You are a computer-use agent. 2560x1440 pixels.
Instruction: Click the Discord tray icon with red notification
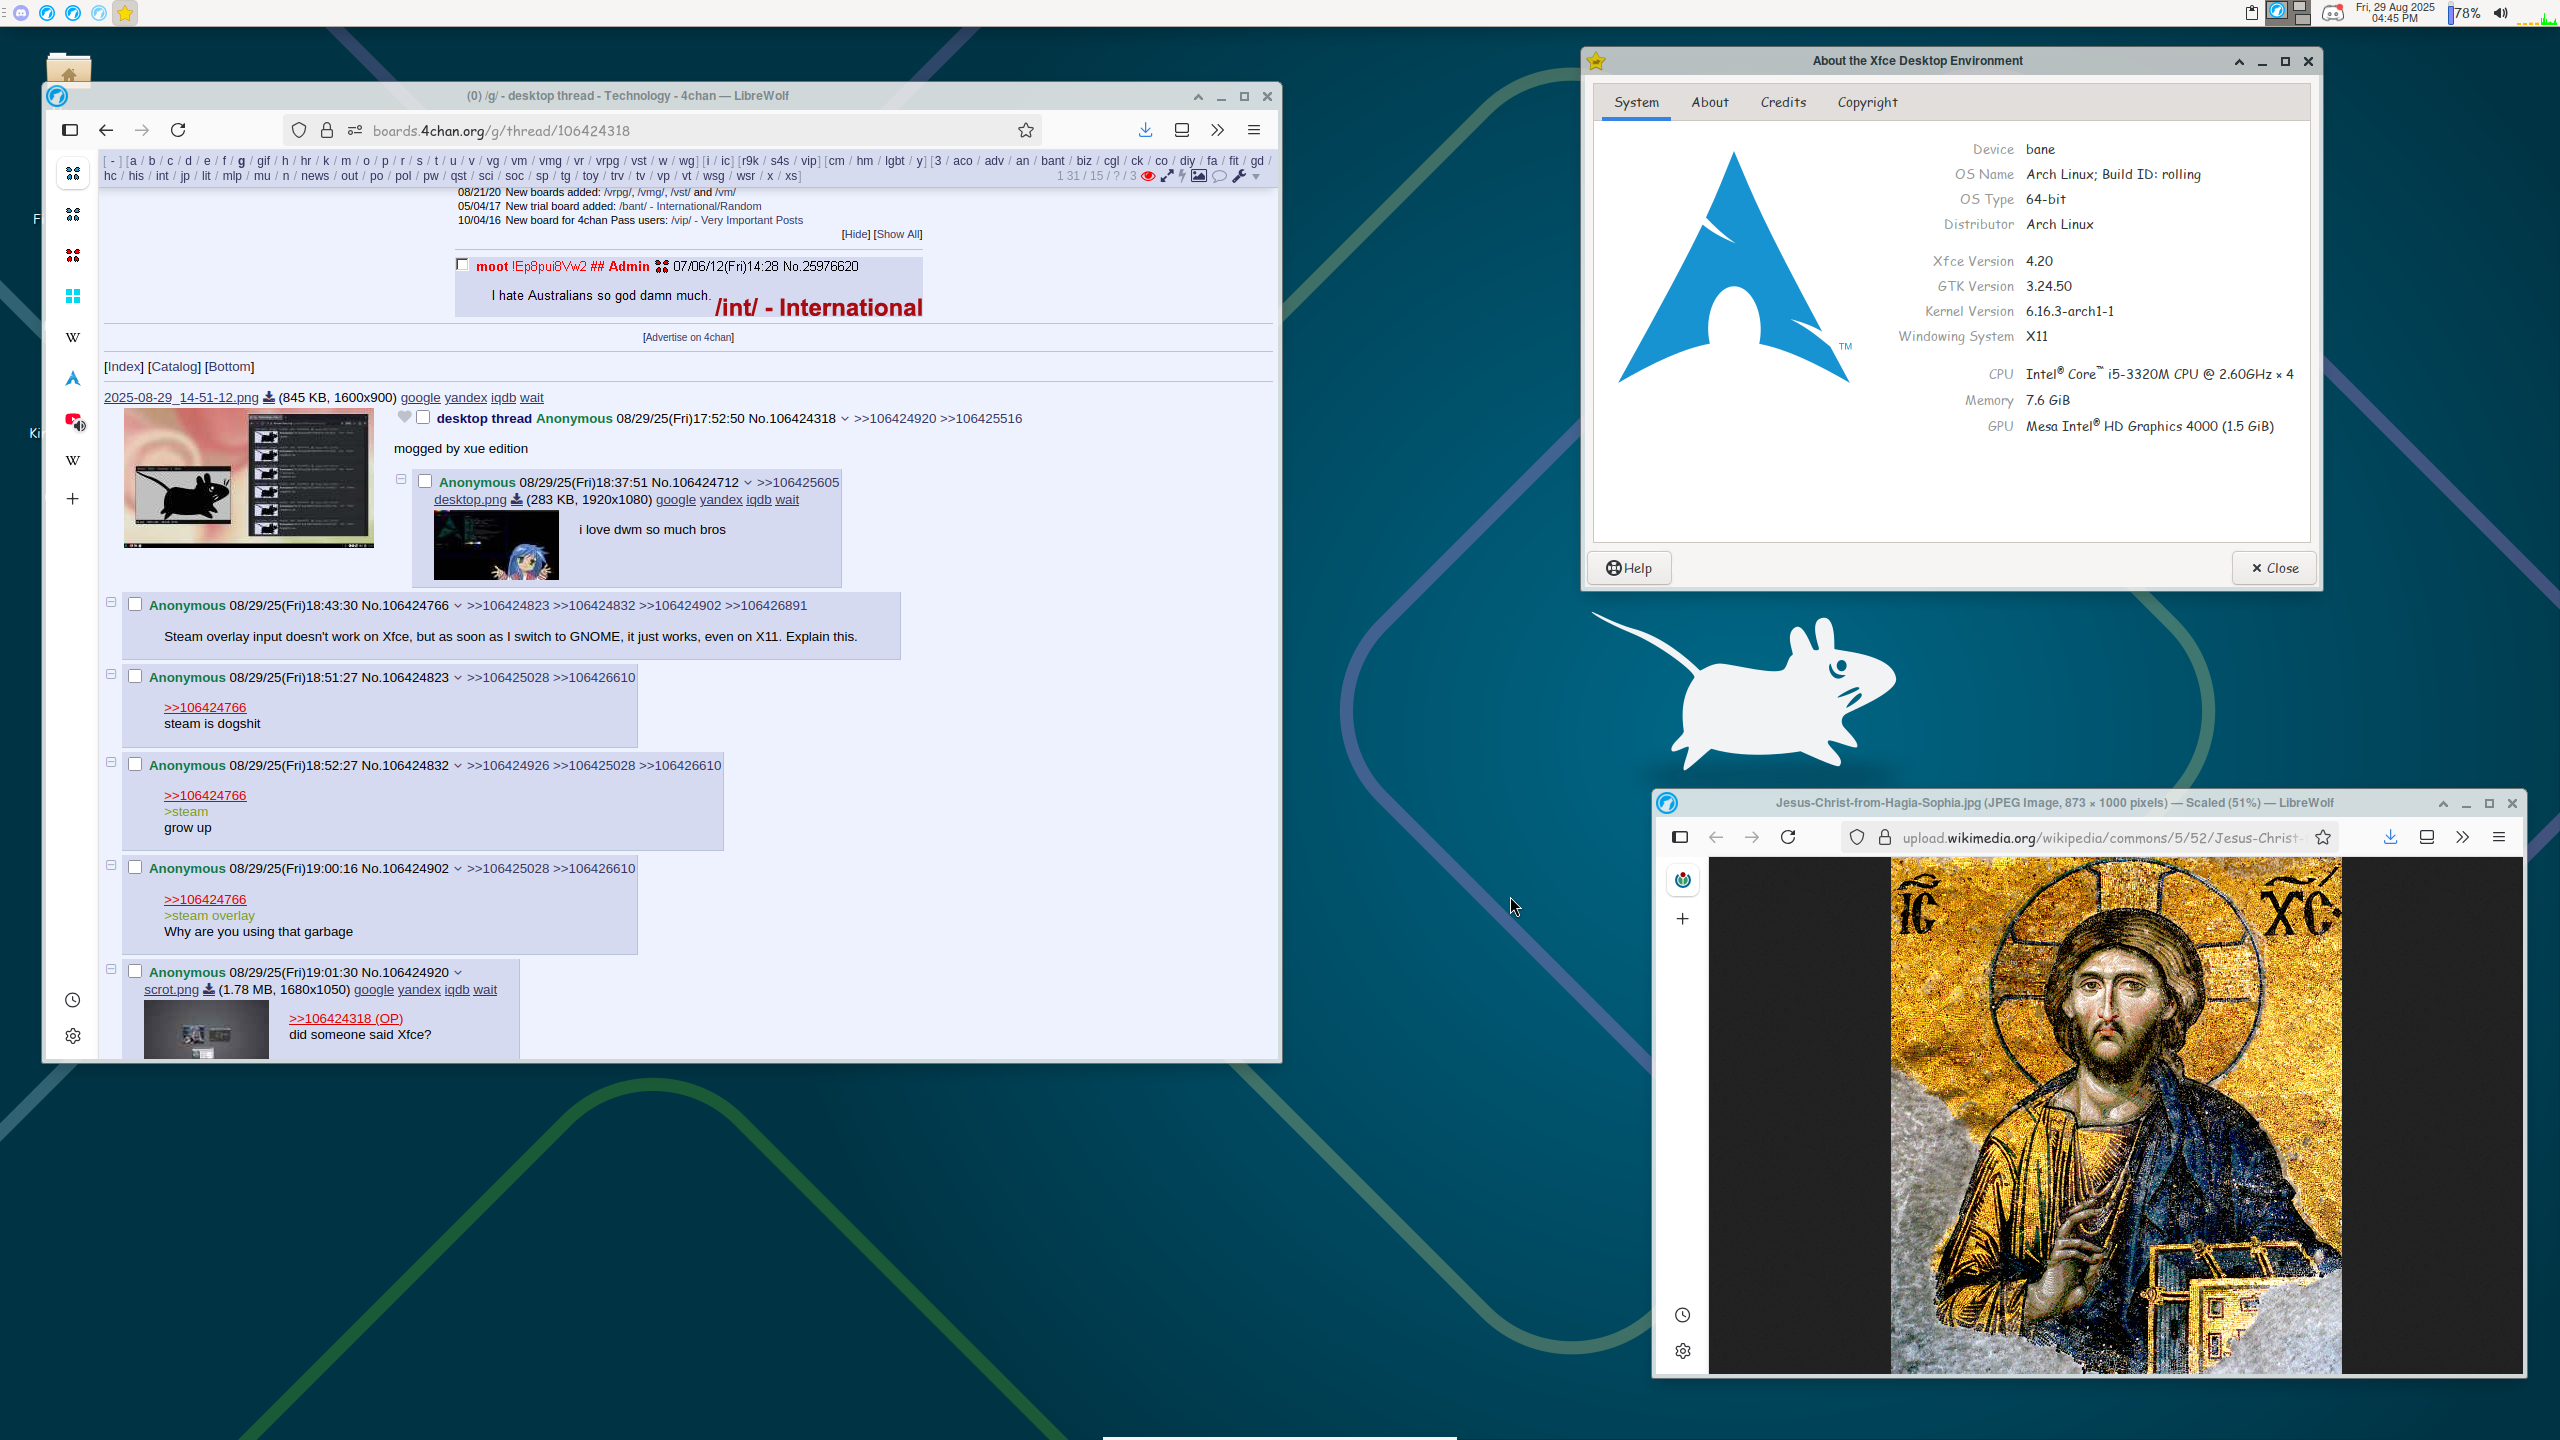pos(2332,13)
